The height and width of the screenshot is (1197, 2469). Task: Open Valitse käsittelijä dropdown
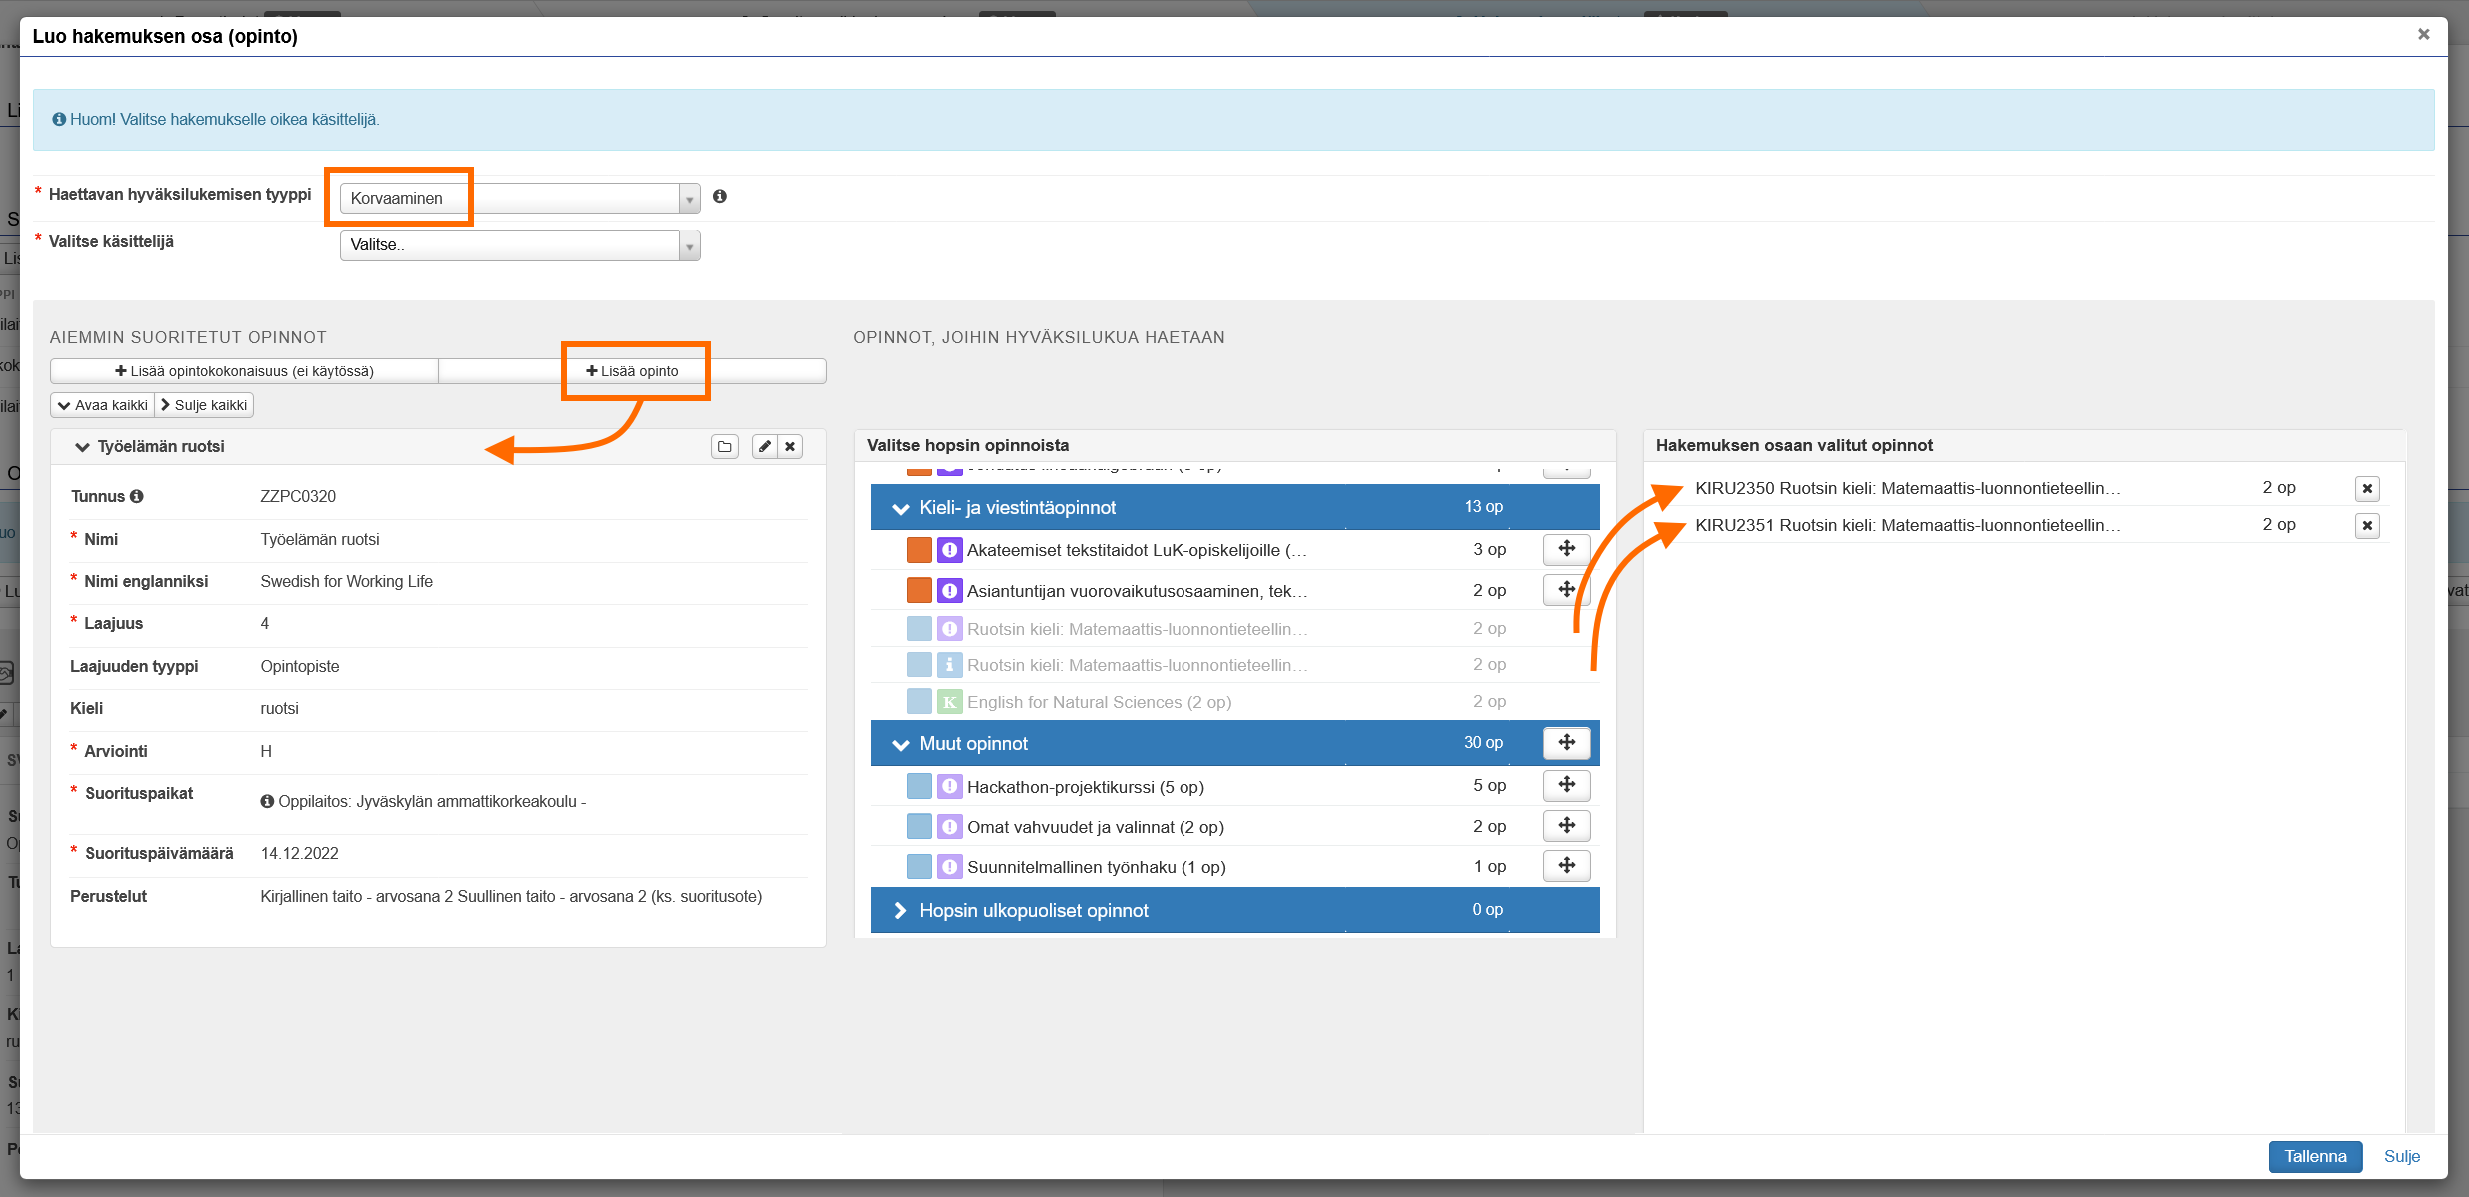point(519,245)
